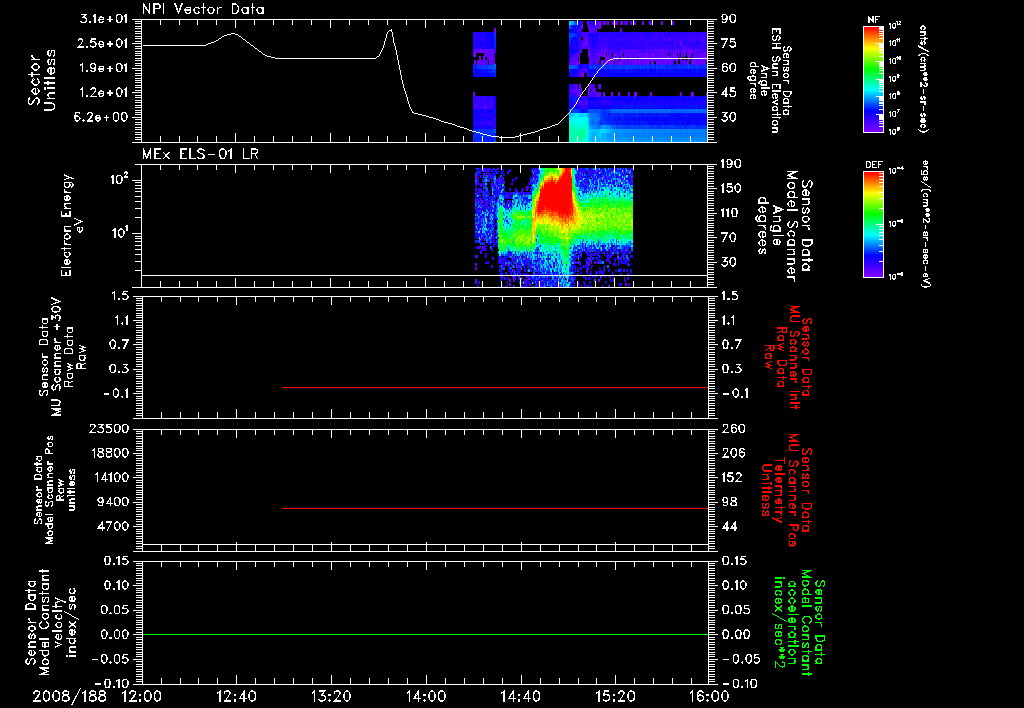1024x708 pixels.
Task: Click the 206 tick label
Action: [x=733, y=453]
